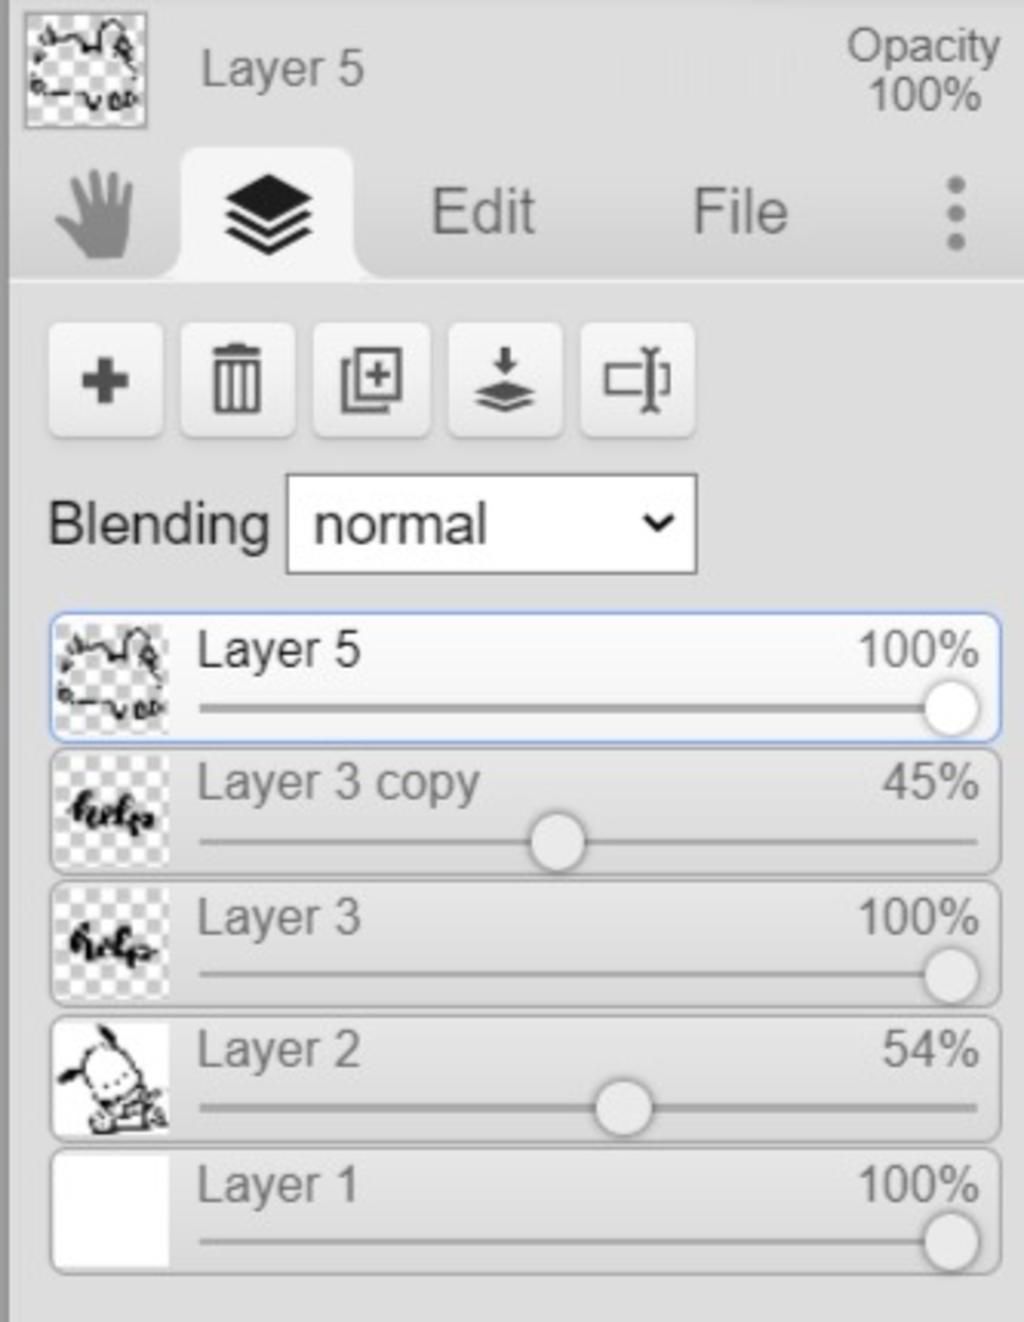This screenshot has height=1322, width=1024.
Task: Select the hand tool tab
Action: pos(95,214)
